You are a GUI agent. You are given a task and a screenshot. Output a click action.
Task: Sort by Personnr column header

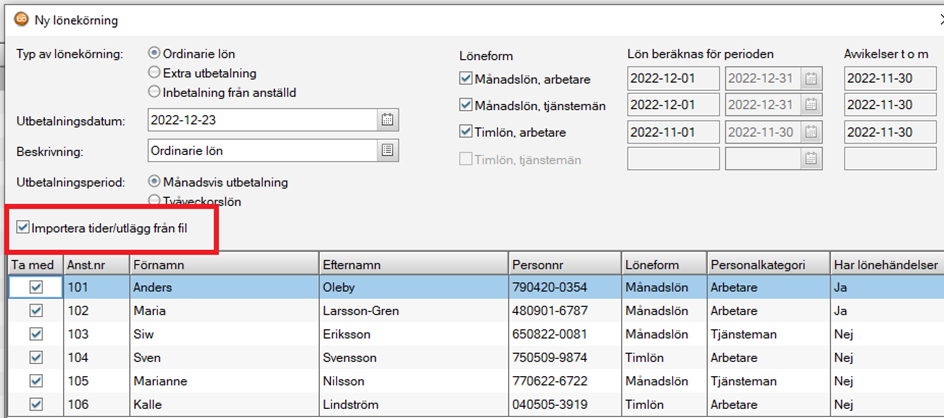(x=562, y=265)
